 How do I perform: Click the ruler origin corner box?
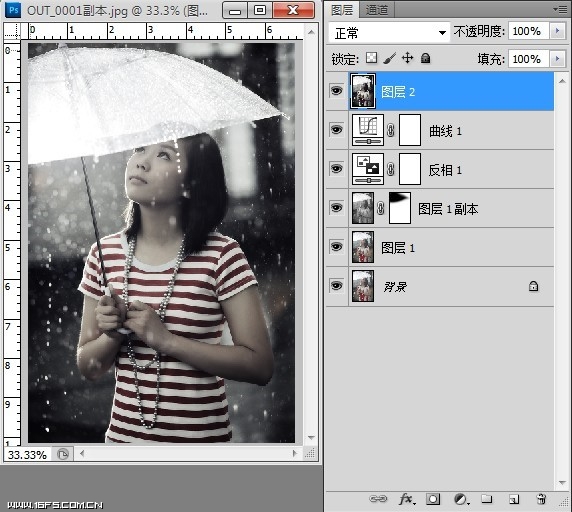point(12,31)
